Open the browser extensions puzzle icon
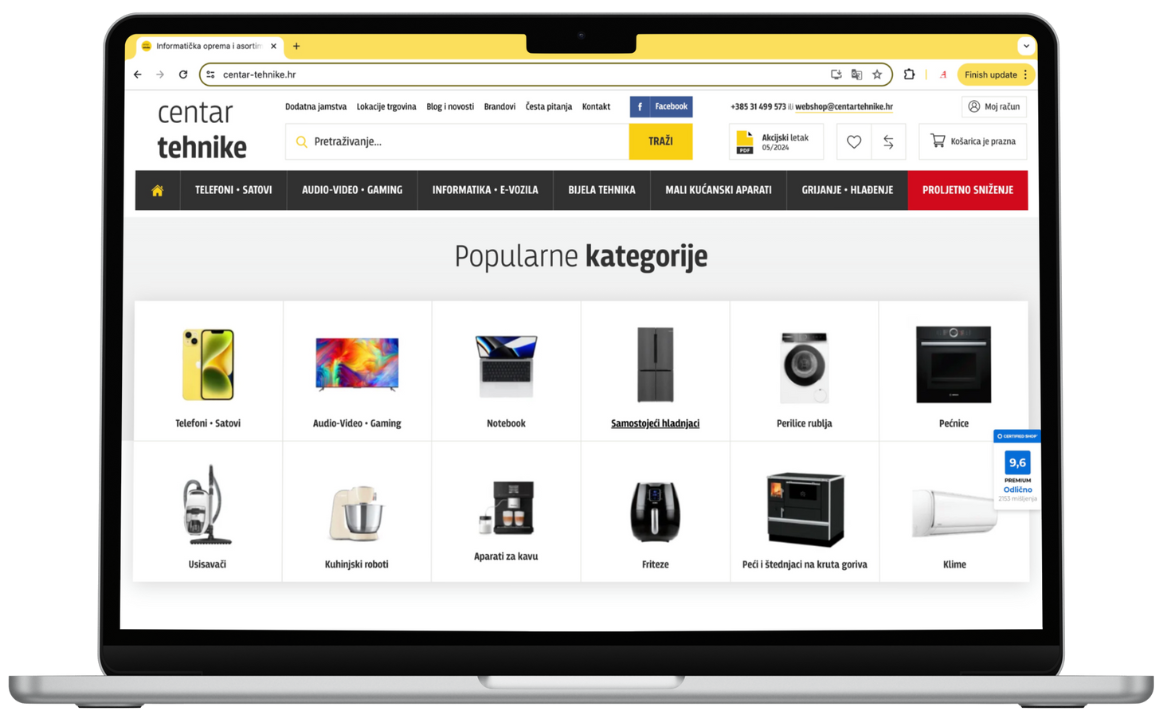The width and height of the screenshot is (1163, 720). click(909, 74)
